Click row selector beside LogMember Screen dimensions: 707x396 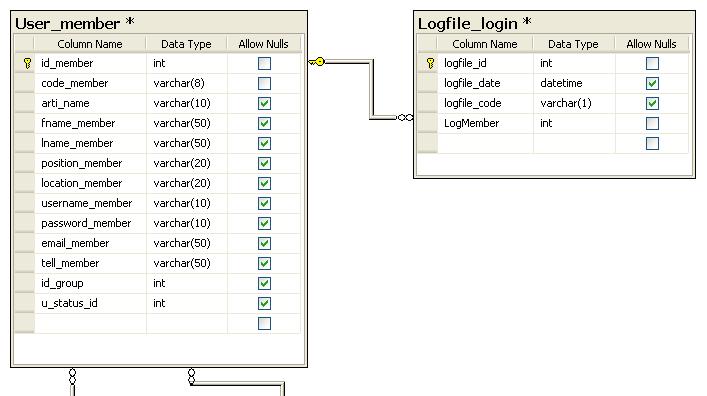[427, 124]
